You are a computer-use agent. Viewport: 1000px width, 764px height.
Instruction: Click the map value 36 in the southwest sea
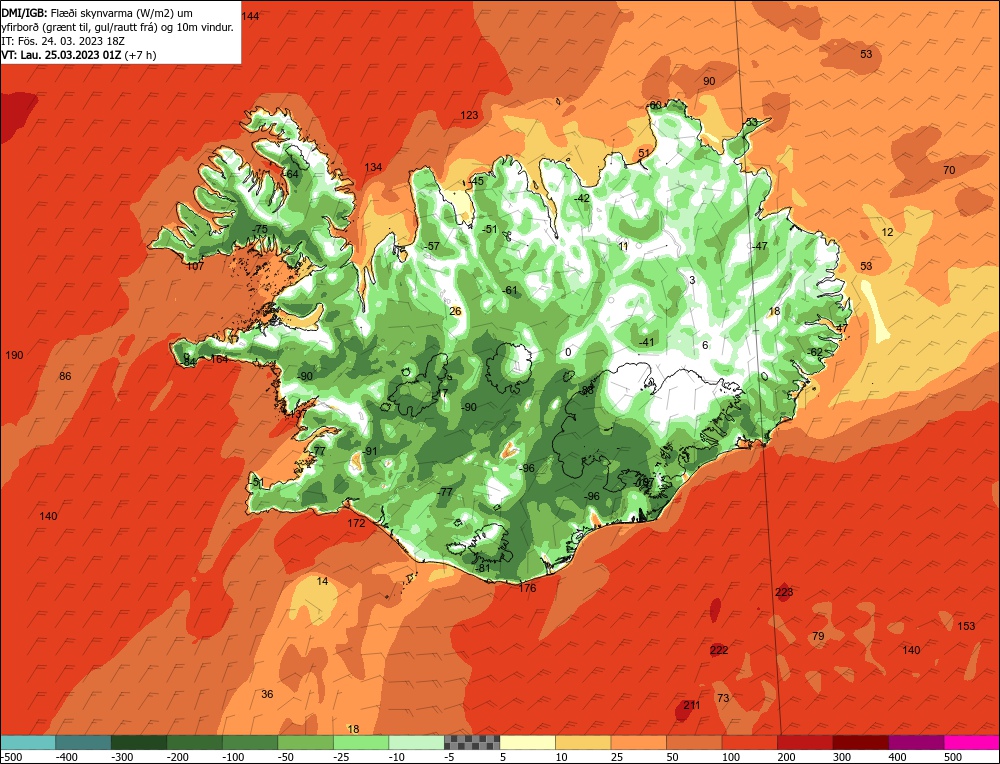pyautogui.click(x=267, y=694)
